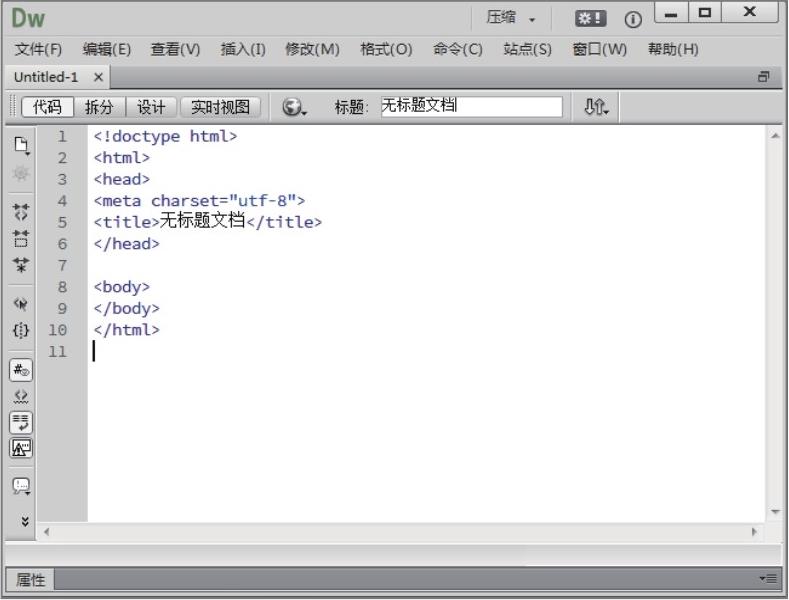This screenshot has width=789, height=600.
Task: Toggle word wrap icon
Action: click(x=21, y=422)
